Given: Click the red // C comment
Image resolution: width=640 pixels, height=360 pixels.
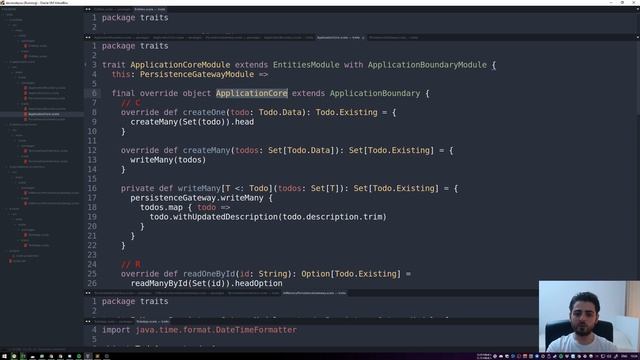Looking at the screenshot, I should pos(131,103).
